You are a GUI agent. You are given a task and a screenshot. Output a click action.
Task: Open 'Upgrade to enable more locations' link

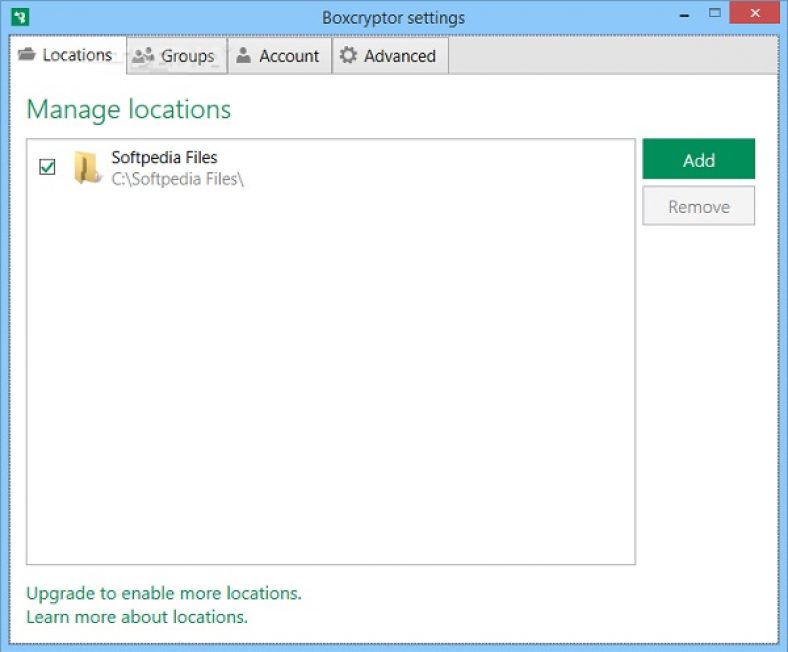pyautogui.click(x=164, y=593)
